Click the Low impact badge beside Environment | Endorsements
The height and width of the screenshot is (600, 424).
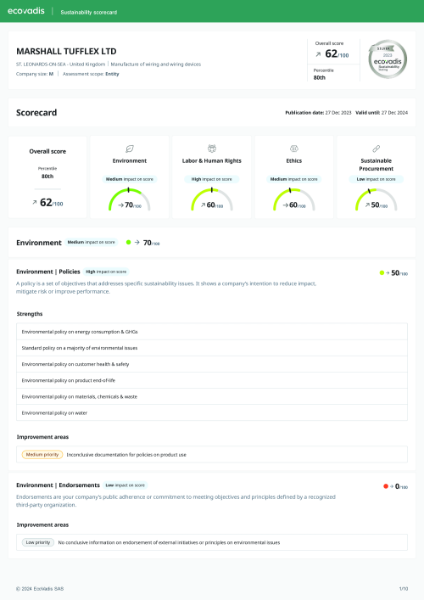tap(125, 485)
